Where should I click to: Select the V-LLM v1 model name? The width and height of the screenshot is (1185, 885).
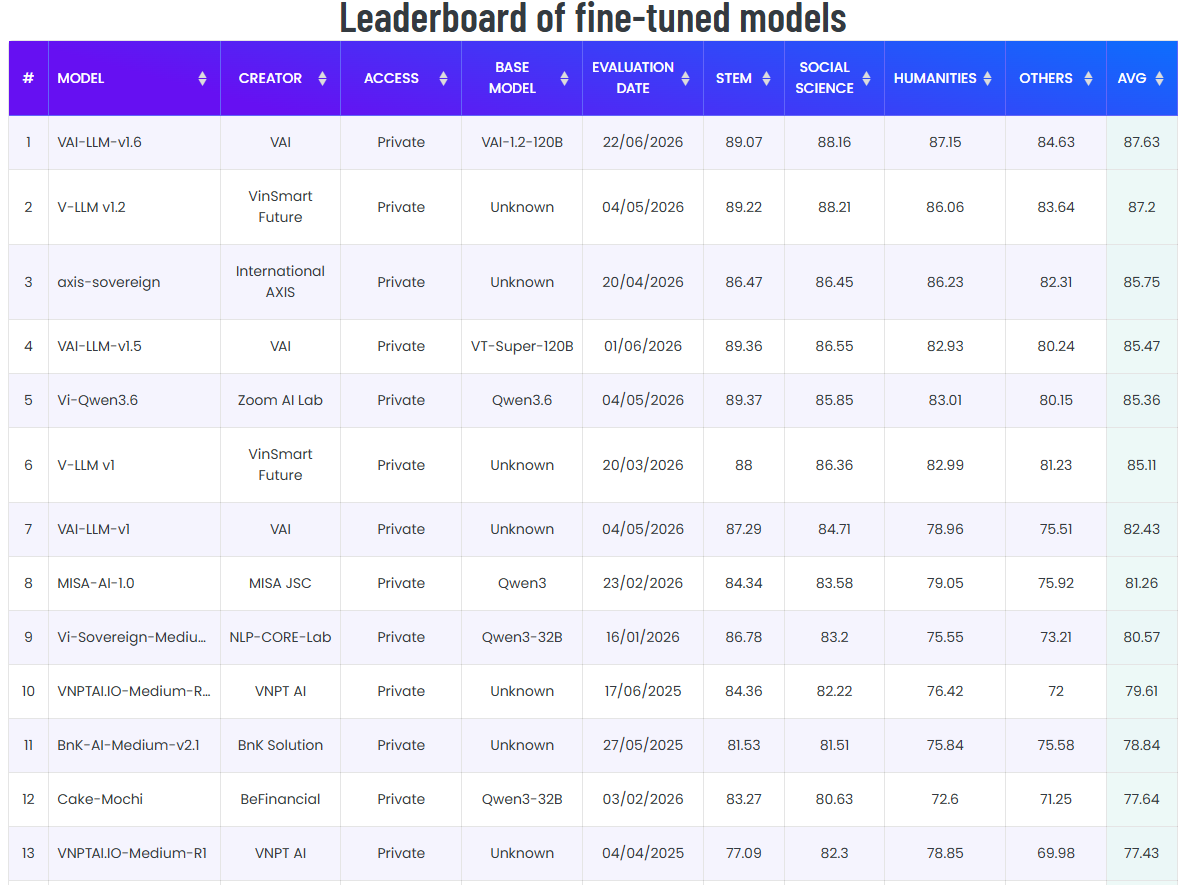tap(86, 465)
